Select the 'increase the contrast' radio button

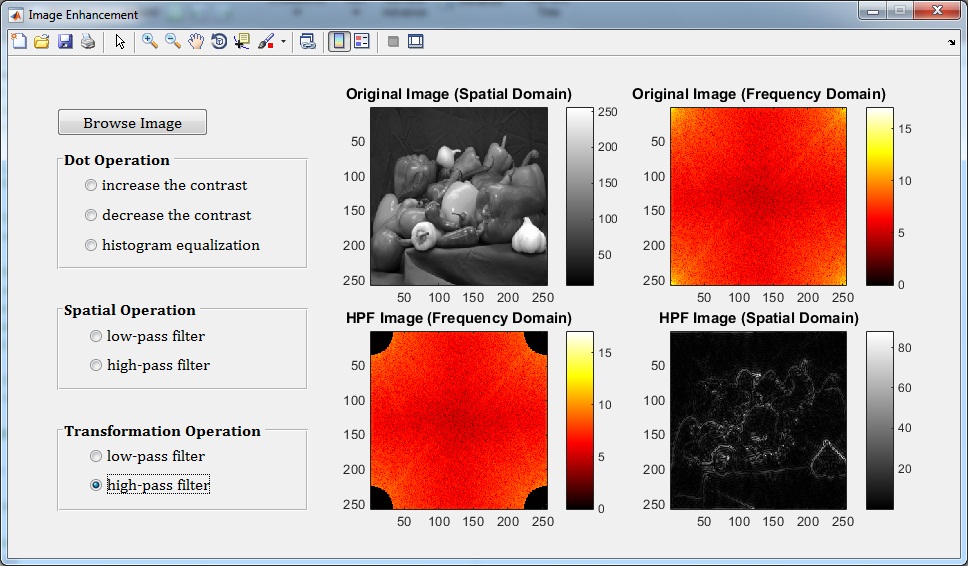(92, 185)
